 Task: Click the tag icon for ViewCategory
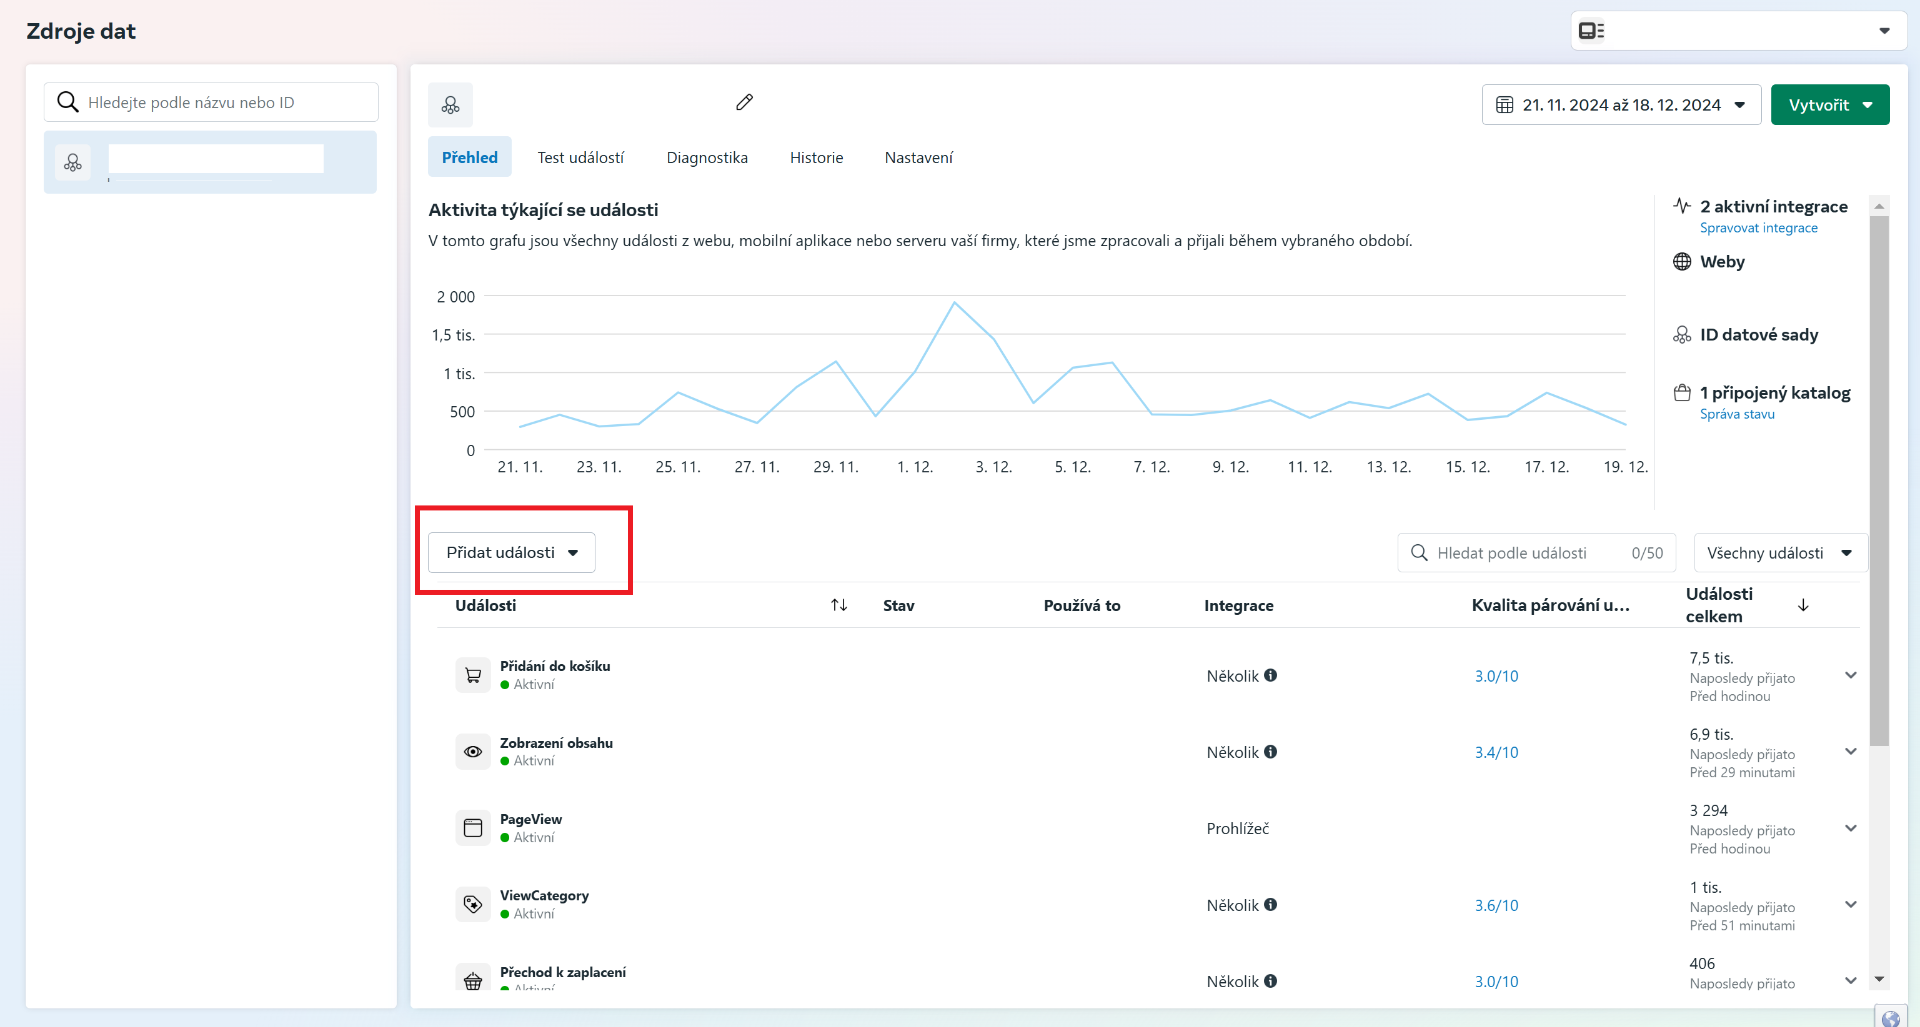[473, 904]
